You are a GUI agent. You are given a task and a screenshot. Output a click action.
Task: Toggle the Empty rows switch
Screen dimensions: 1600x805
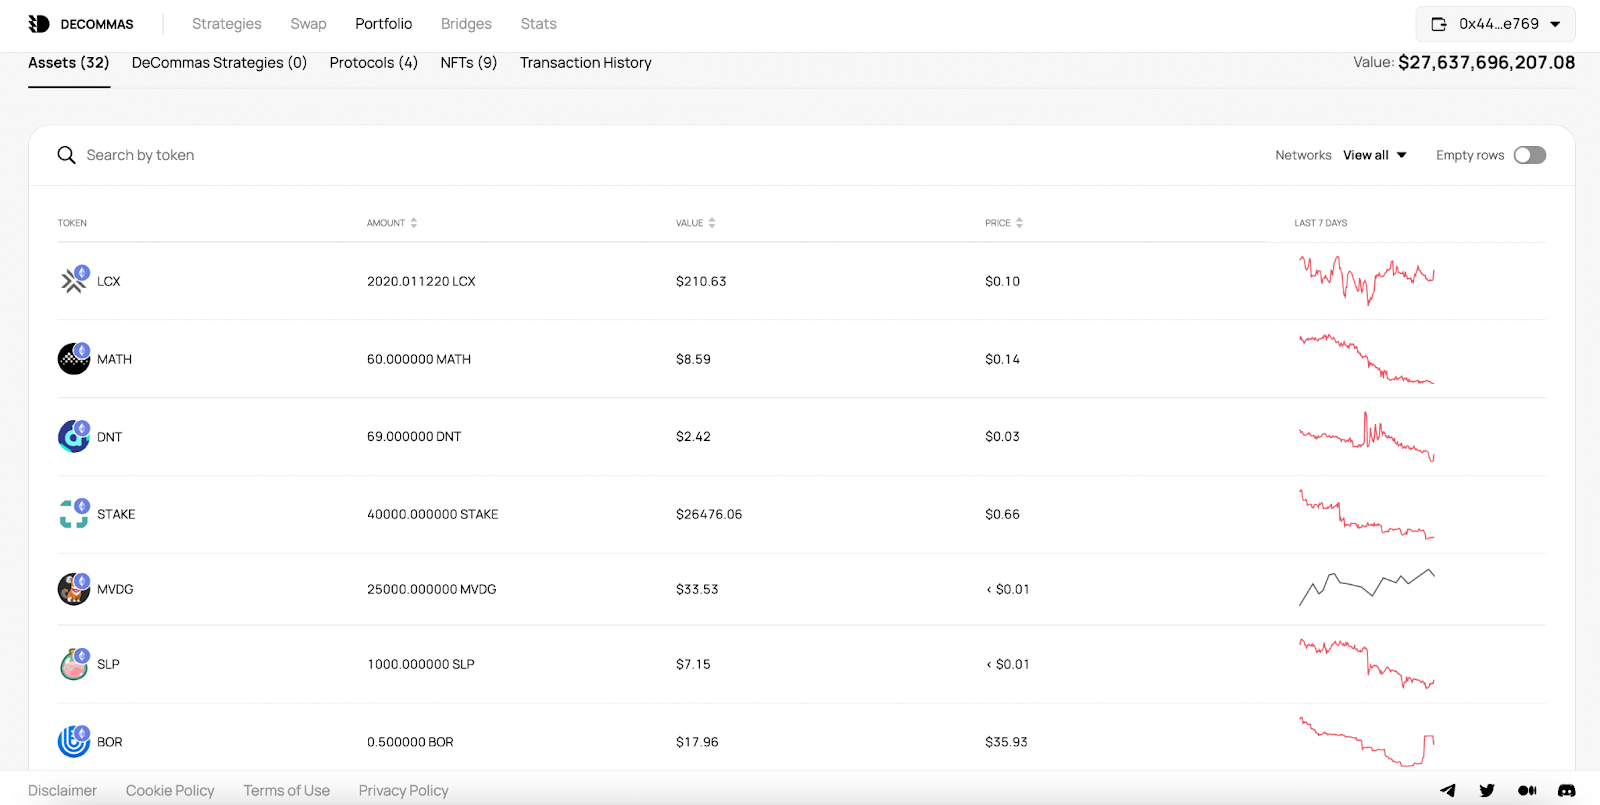[x=1529, y=155]
